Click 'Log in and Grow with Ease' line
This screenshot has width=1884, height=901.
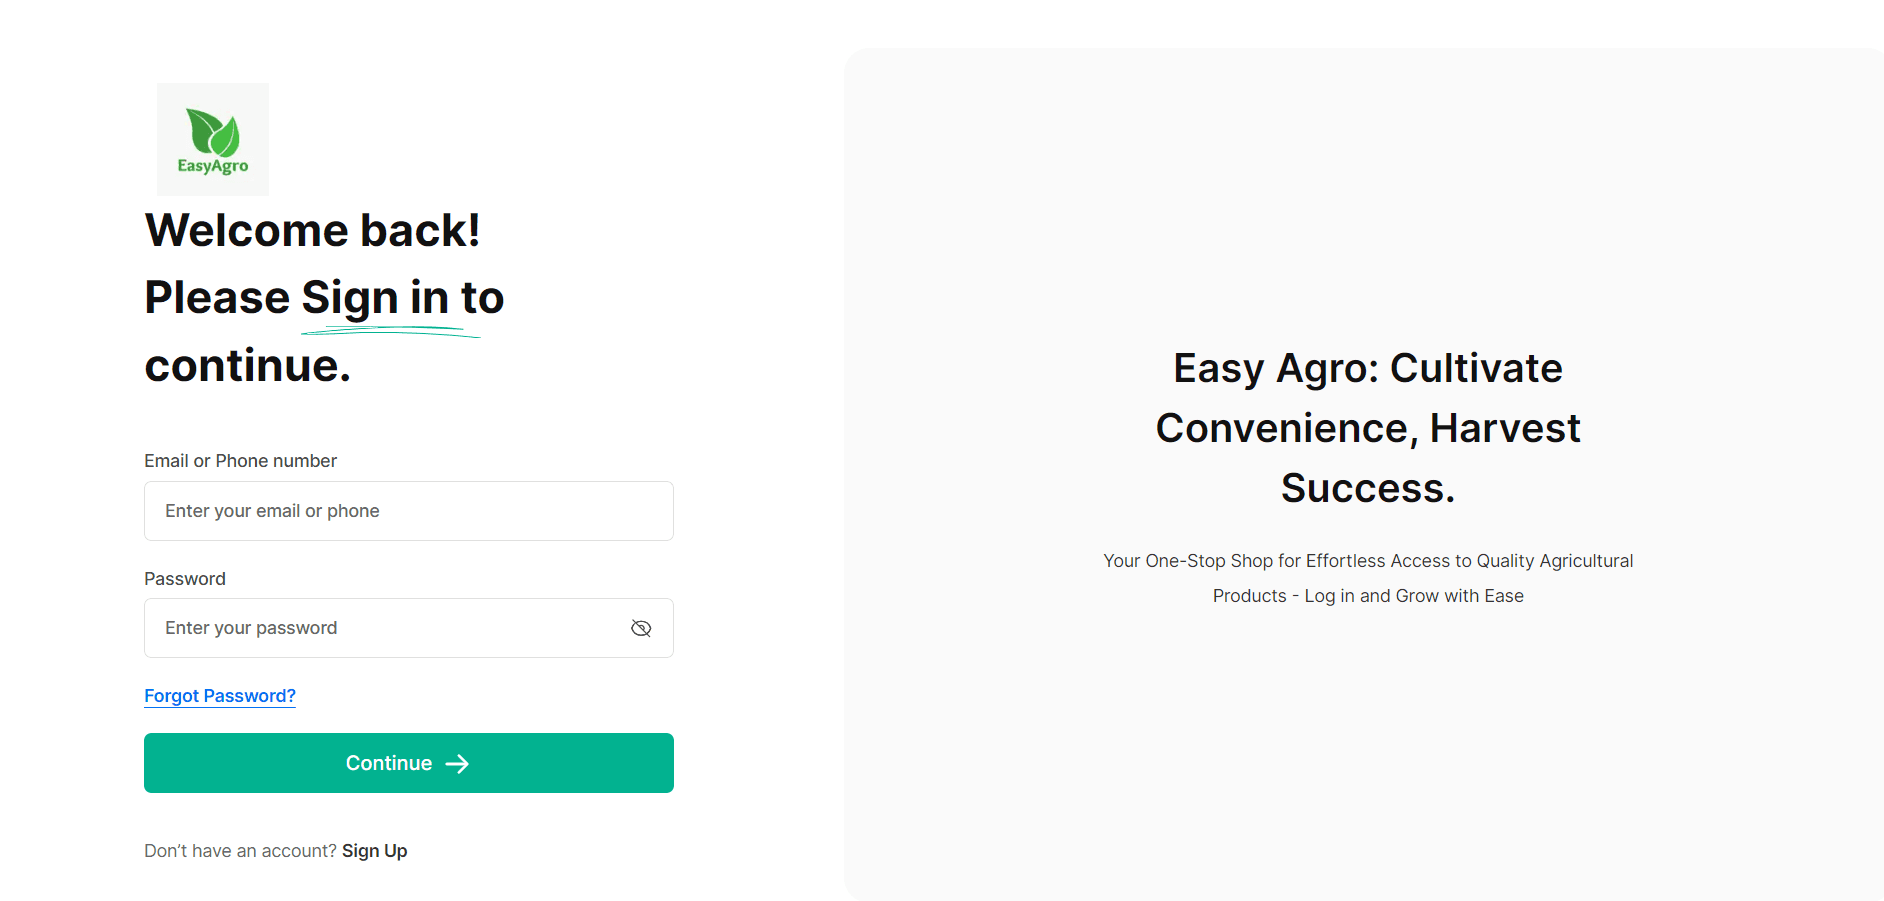pyautogui.click(x=1414, y=596)
